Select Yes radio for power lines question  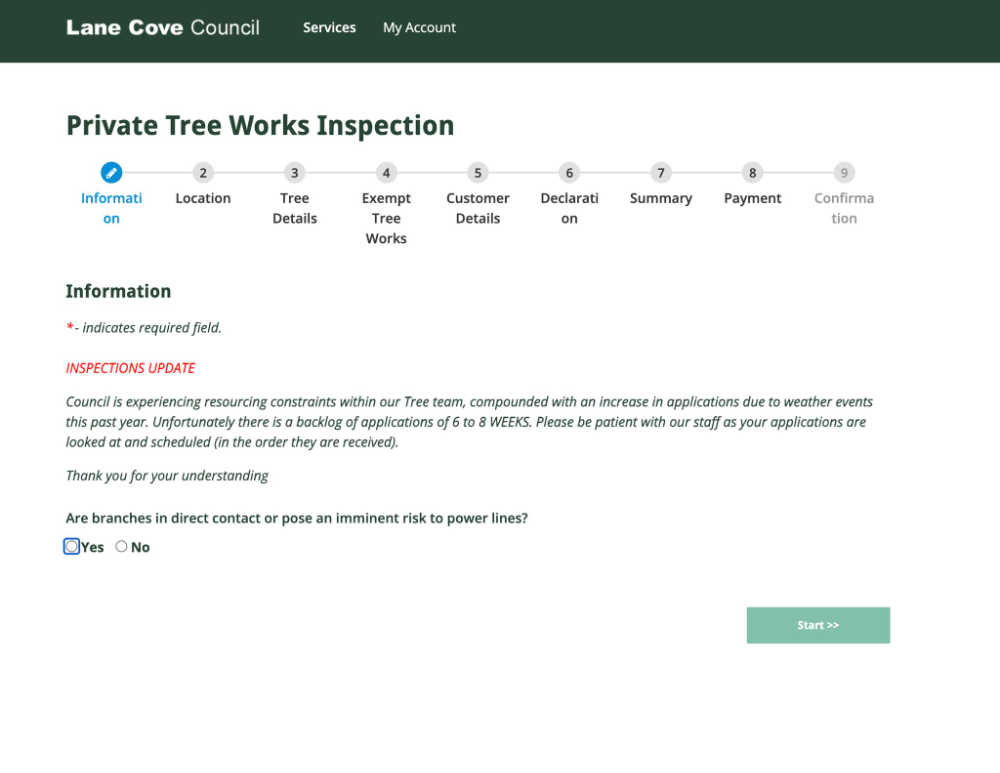(72, 547)
